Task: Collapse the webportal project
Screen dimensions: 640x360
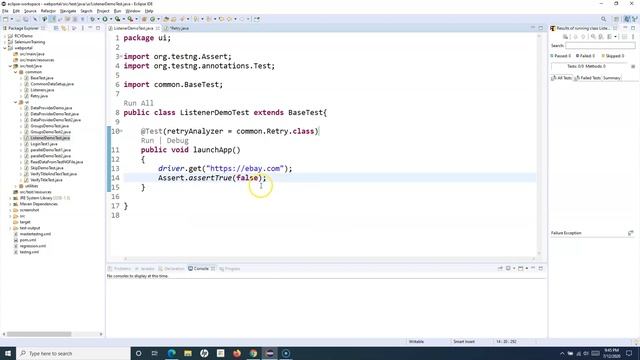Action: click(5, 48)
